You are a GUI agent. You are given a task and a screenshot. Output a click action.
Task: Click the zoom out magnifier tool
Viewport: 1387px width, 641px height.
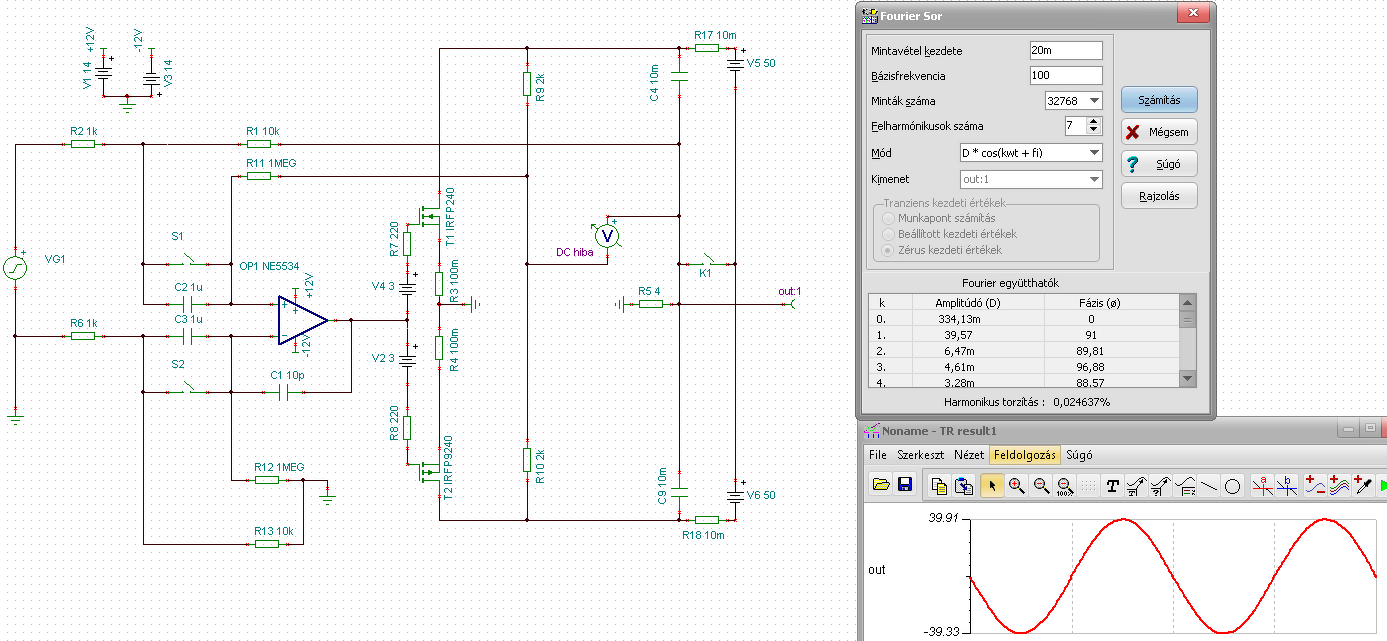click(x=1041, y=485)
